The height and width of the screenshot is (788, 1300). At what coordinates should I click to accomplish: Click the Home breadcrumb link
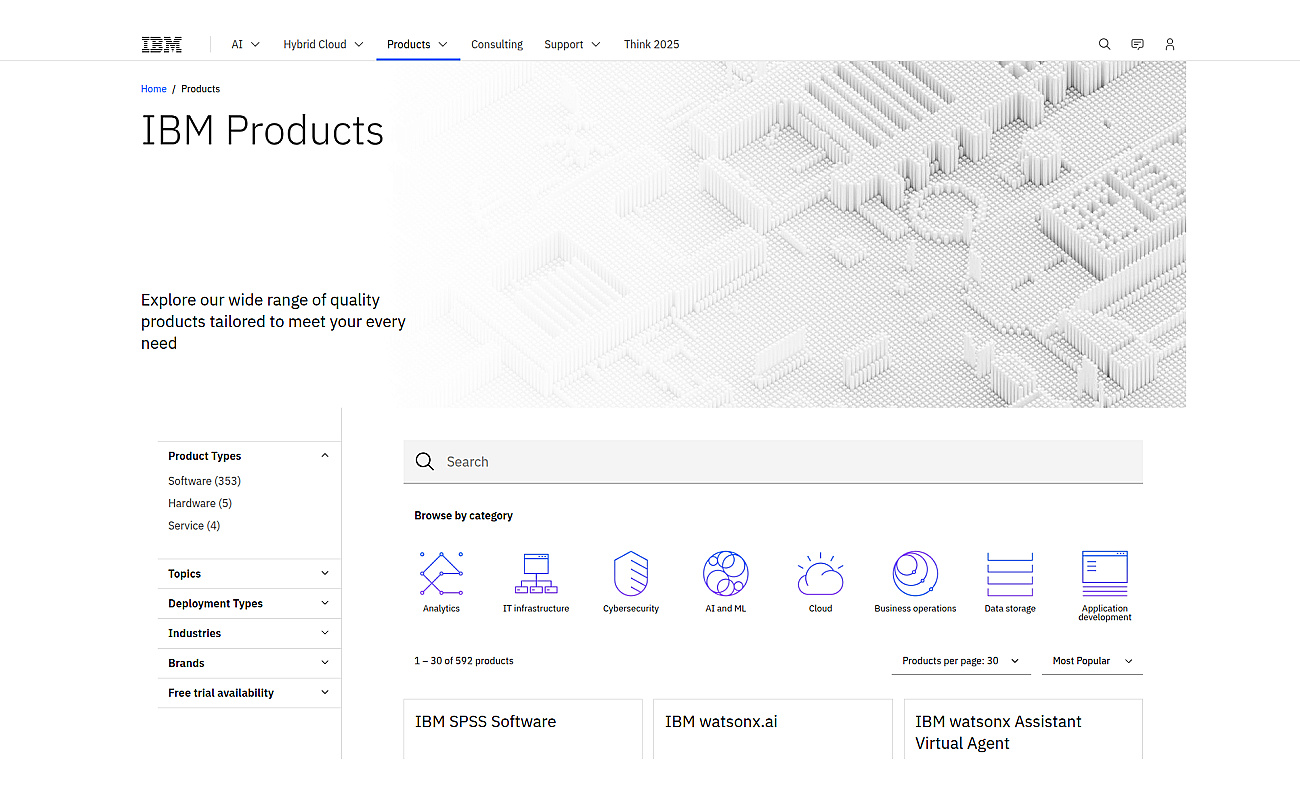154,89
